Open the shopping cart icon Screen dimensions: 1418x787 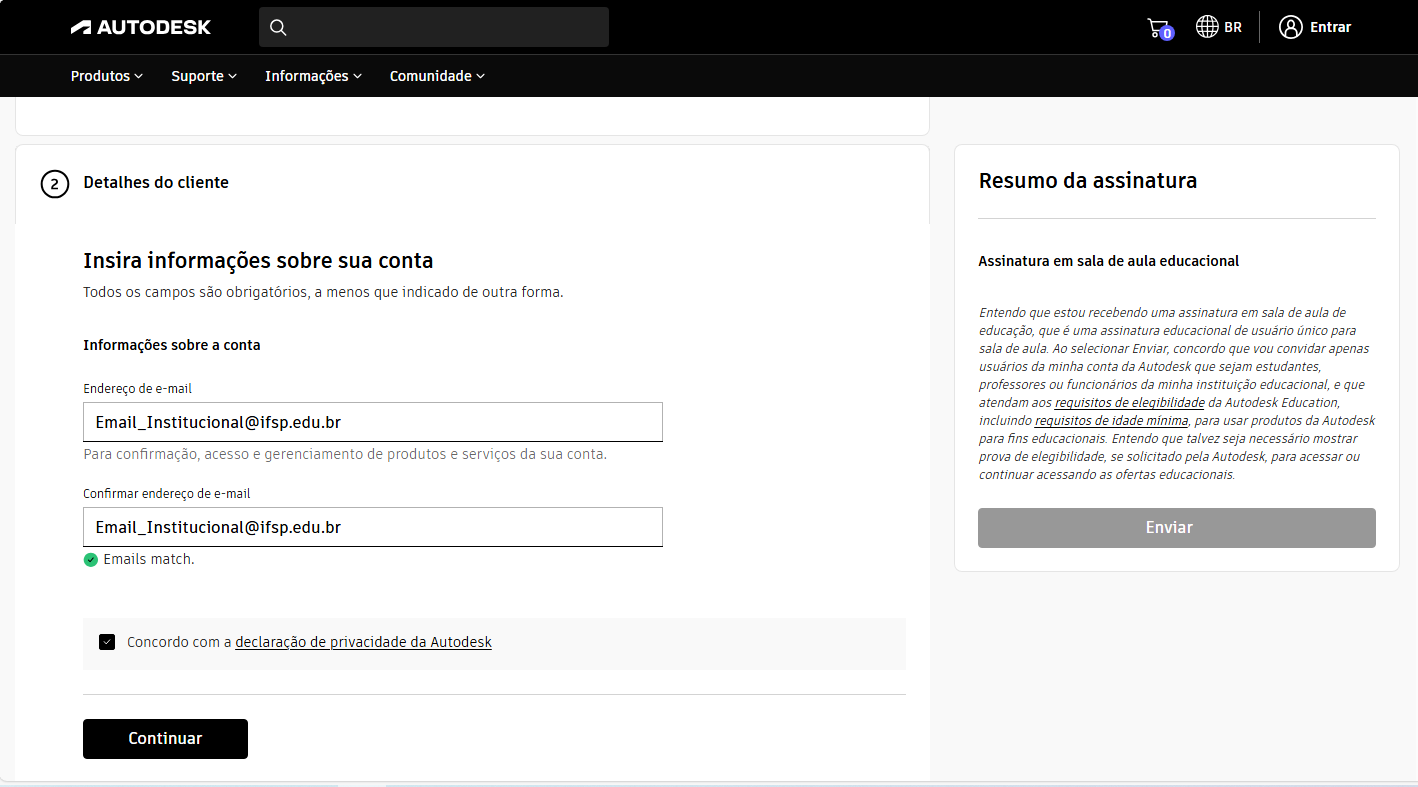pyautogui.click(x=1159, y=28)
